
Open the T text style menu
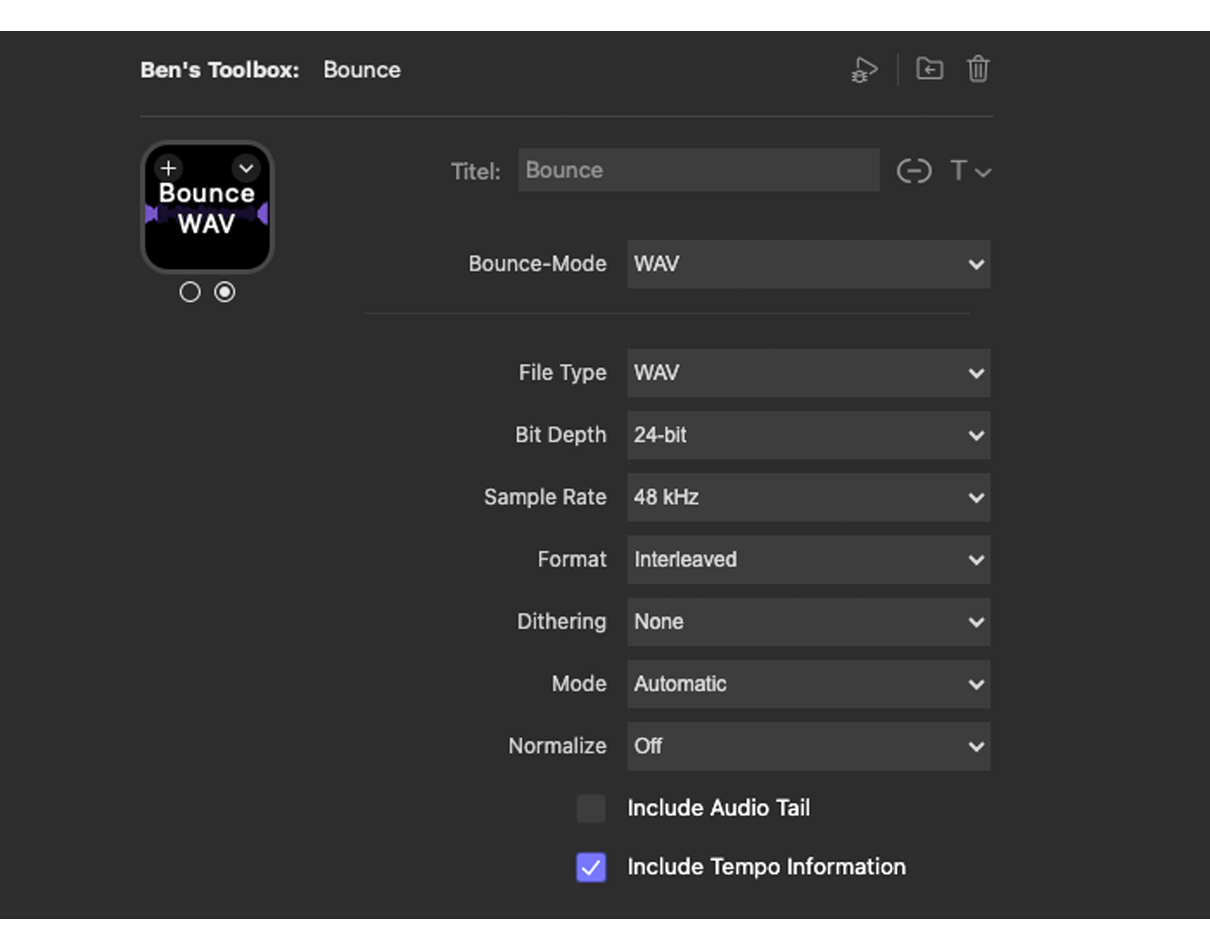(x=969, y=171)
